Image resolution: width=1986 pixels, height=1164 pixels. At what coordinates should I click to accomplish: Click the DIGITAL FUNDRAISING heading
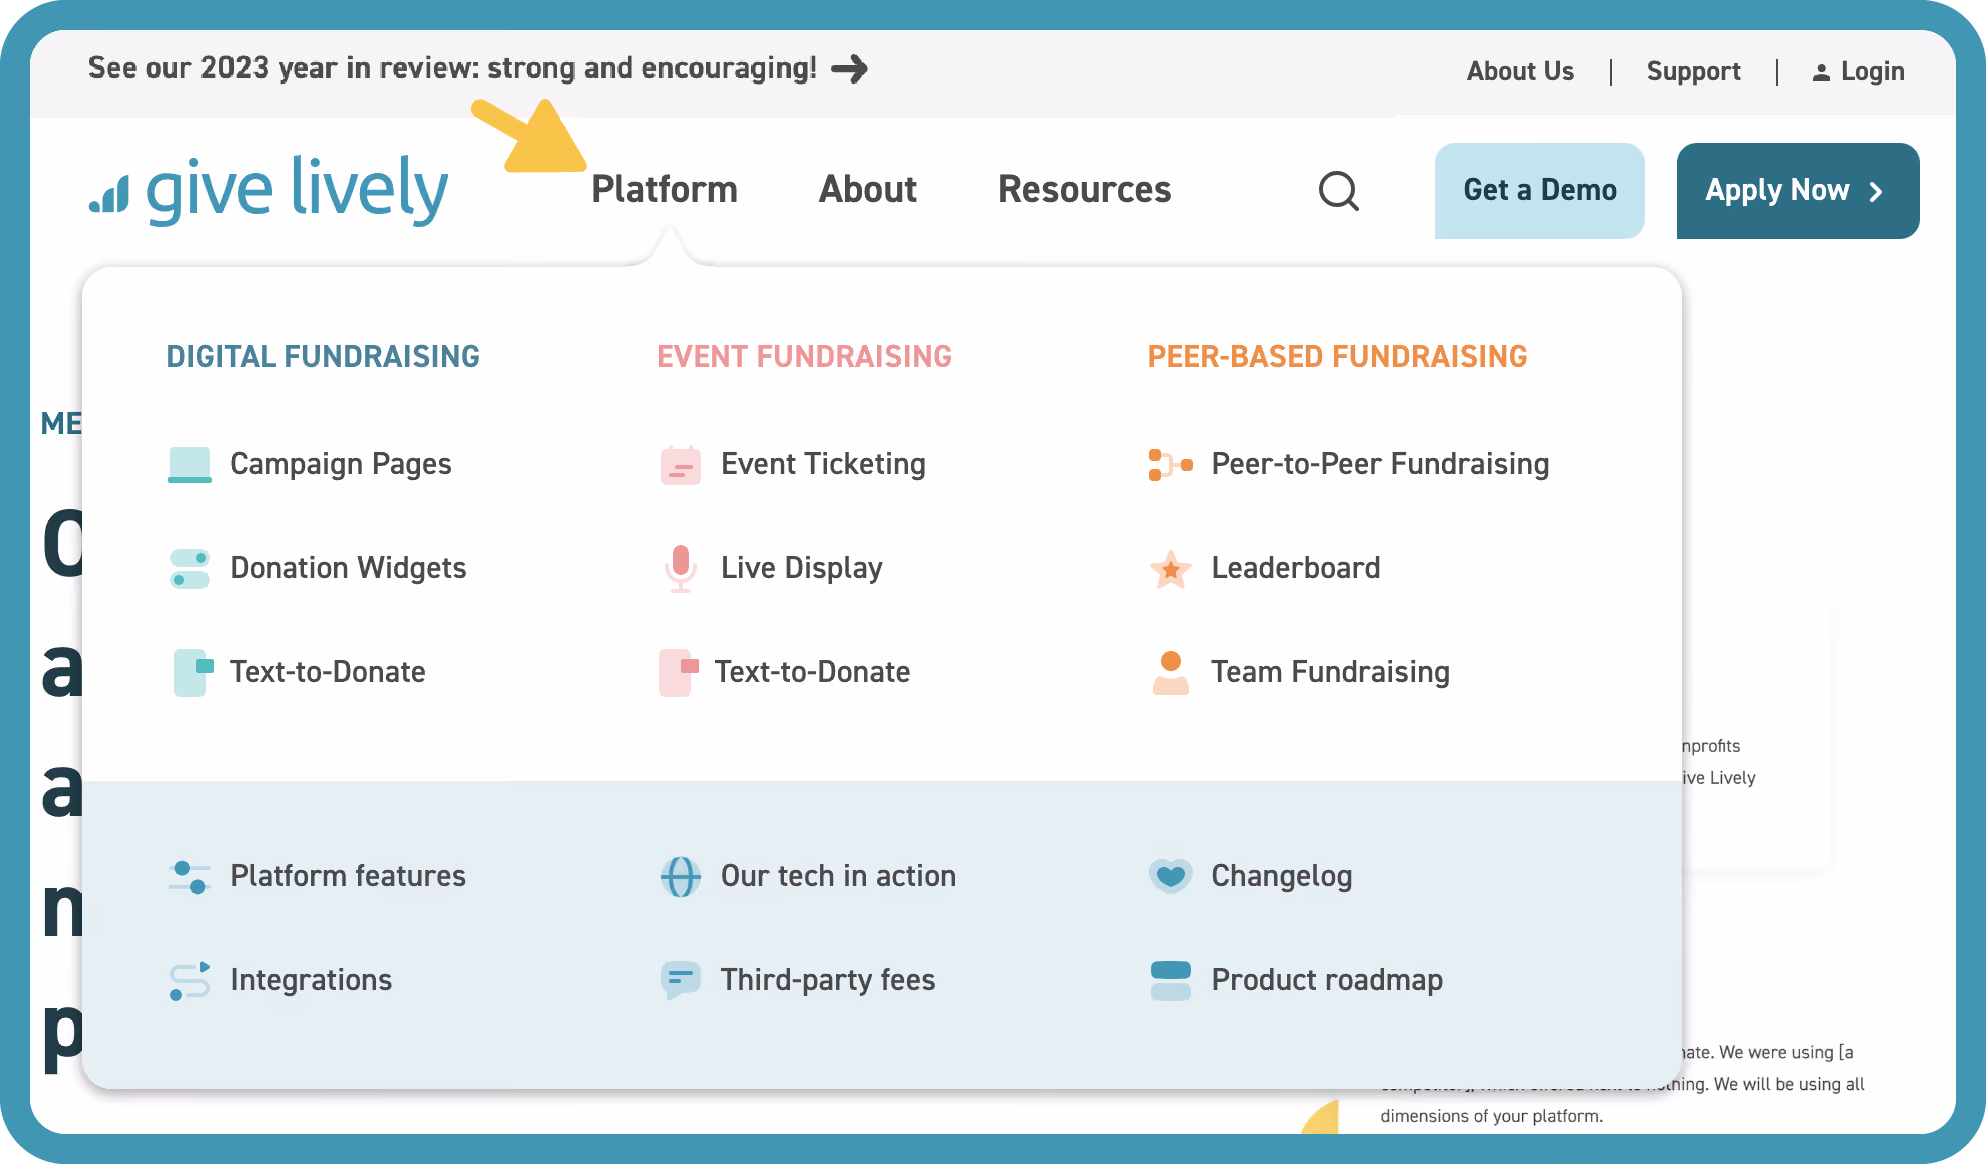click(323, 357)
